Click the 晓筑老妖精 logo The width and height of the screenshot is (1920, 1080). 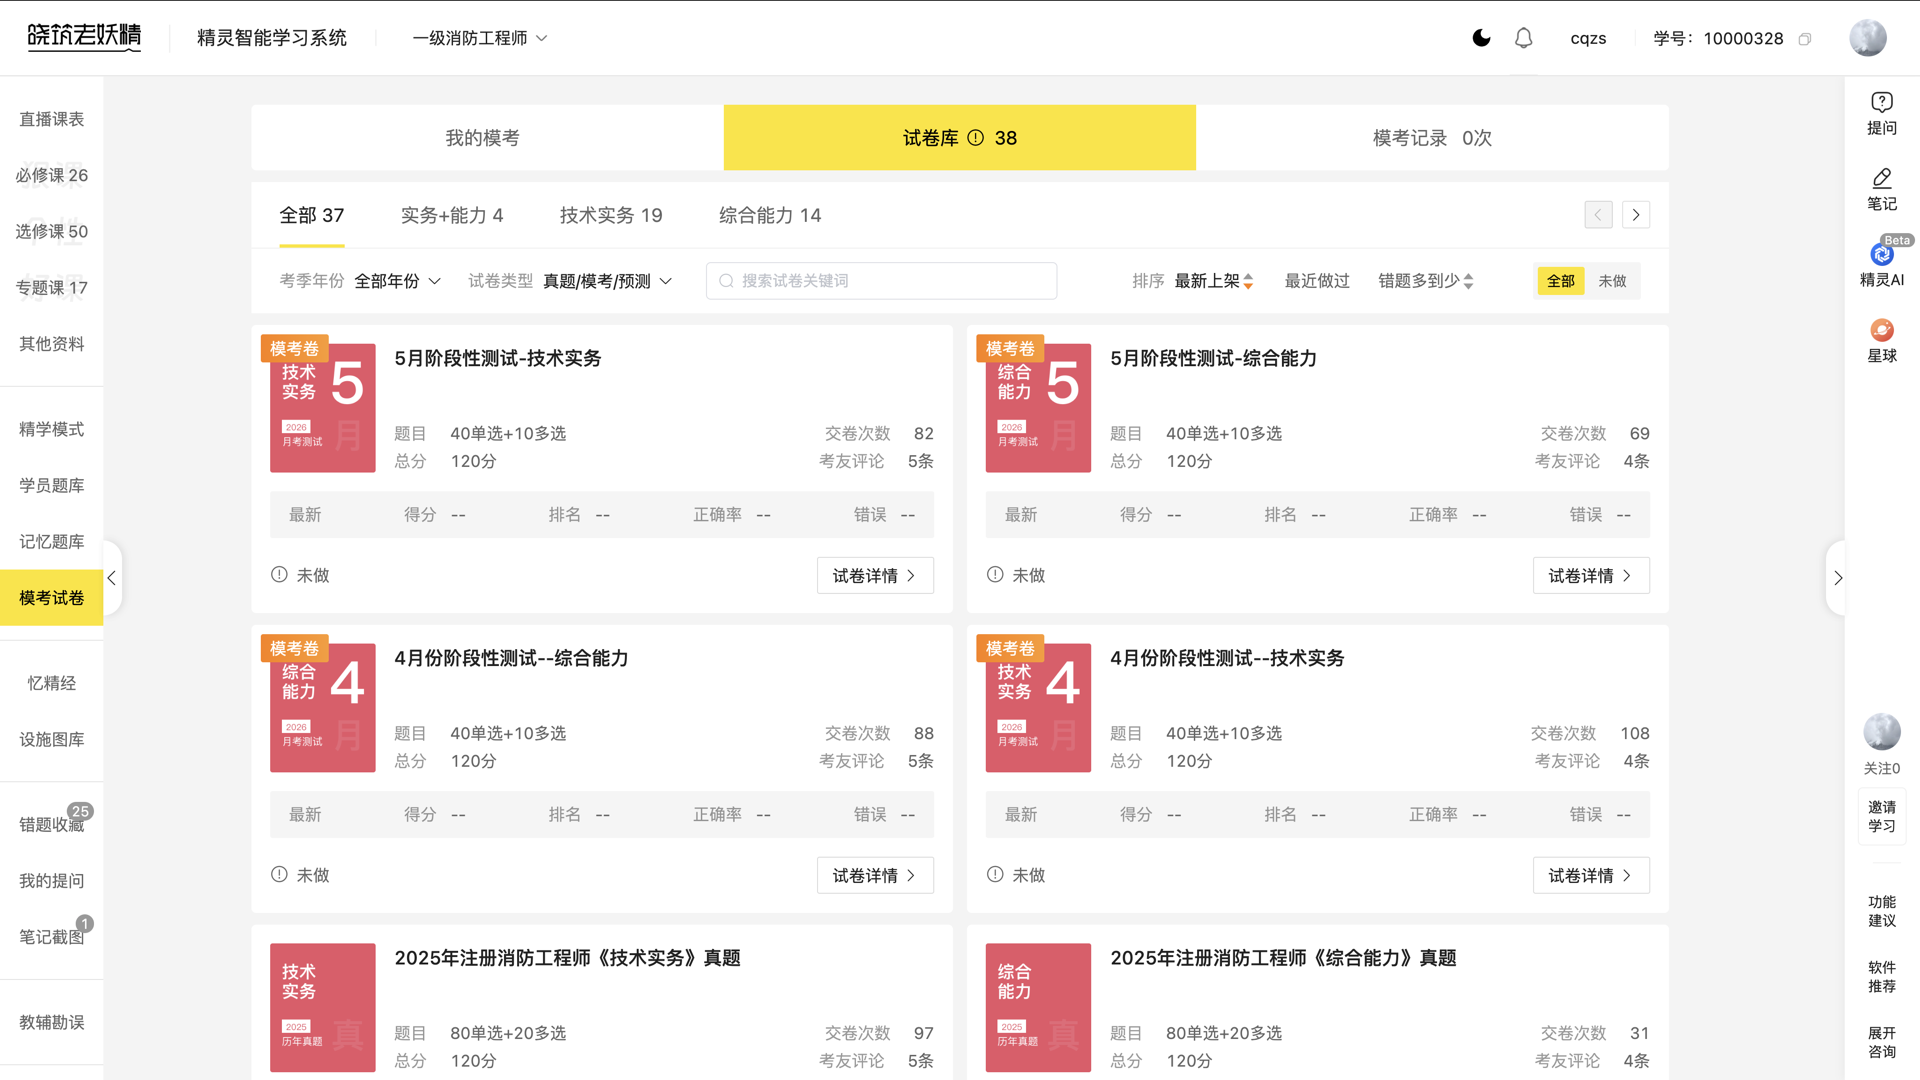(84, 37)
